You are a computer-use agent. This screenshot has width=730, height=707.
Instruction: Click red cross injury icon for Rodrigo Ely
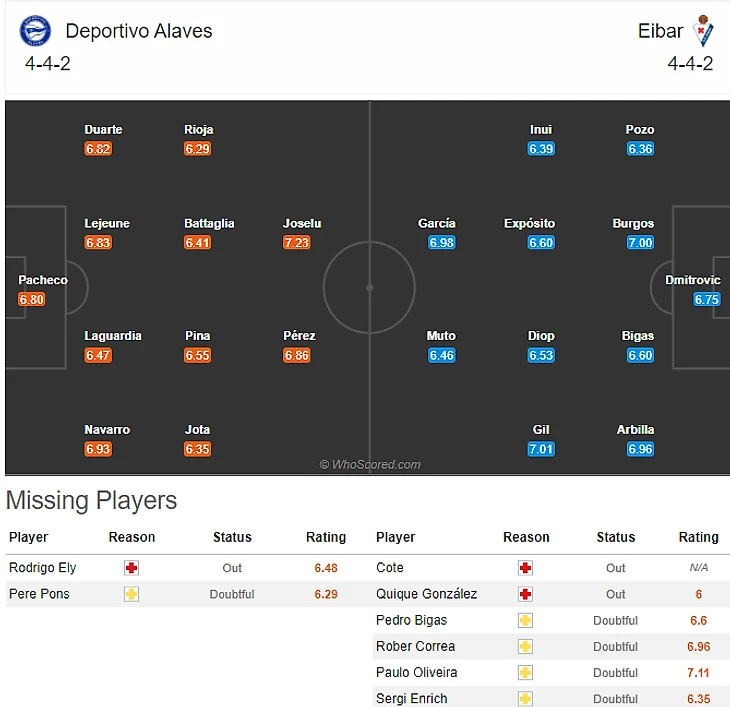(x=131, y=568)
